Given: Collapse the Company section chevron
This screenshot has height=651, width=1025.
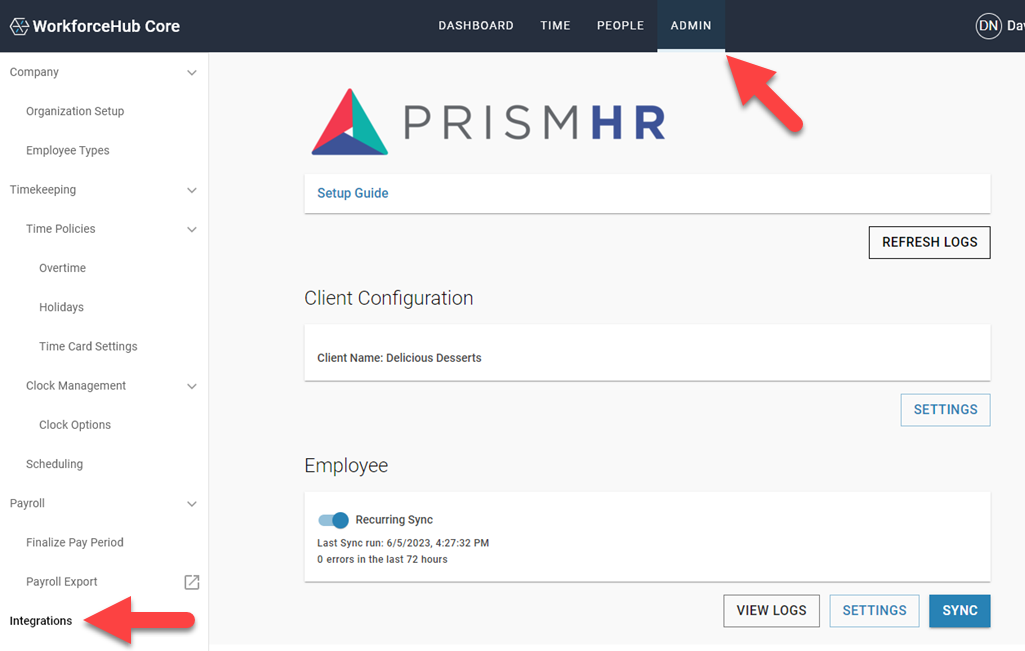Looking at the screenshot, I should (191, 71).
